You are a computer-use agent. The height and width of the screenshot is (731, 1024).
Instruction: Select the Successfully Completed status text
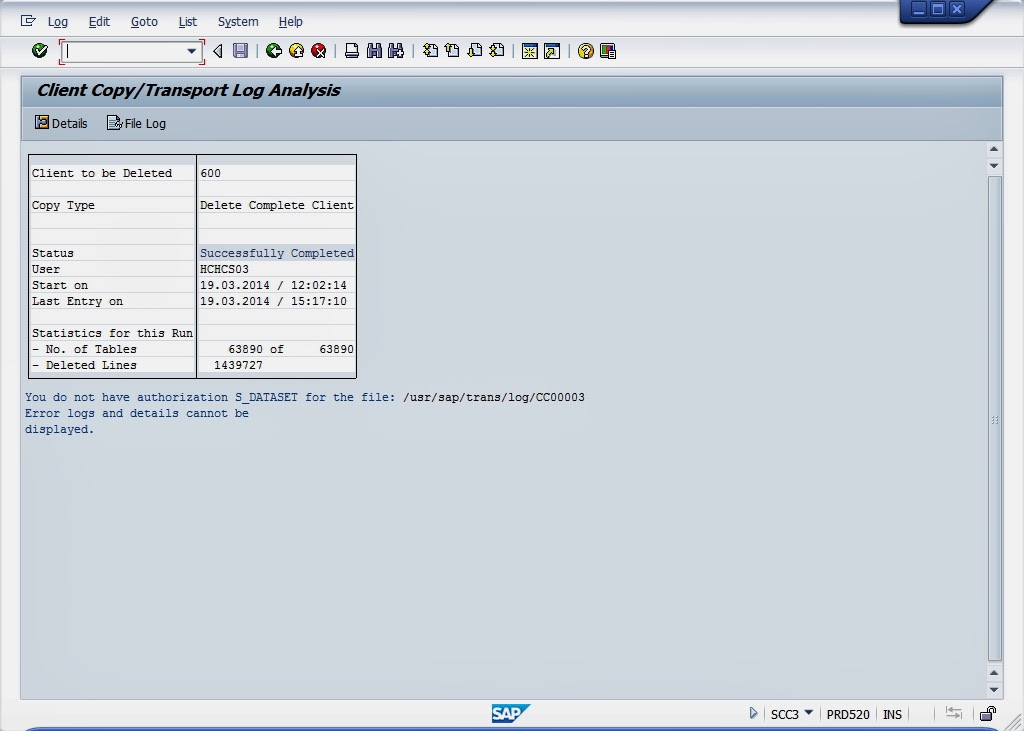[276, 253]
